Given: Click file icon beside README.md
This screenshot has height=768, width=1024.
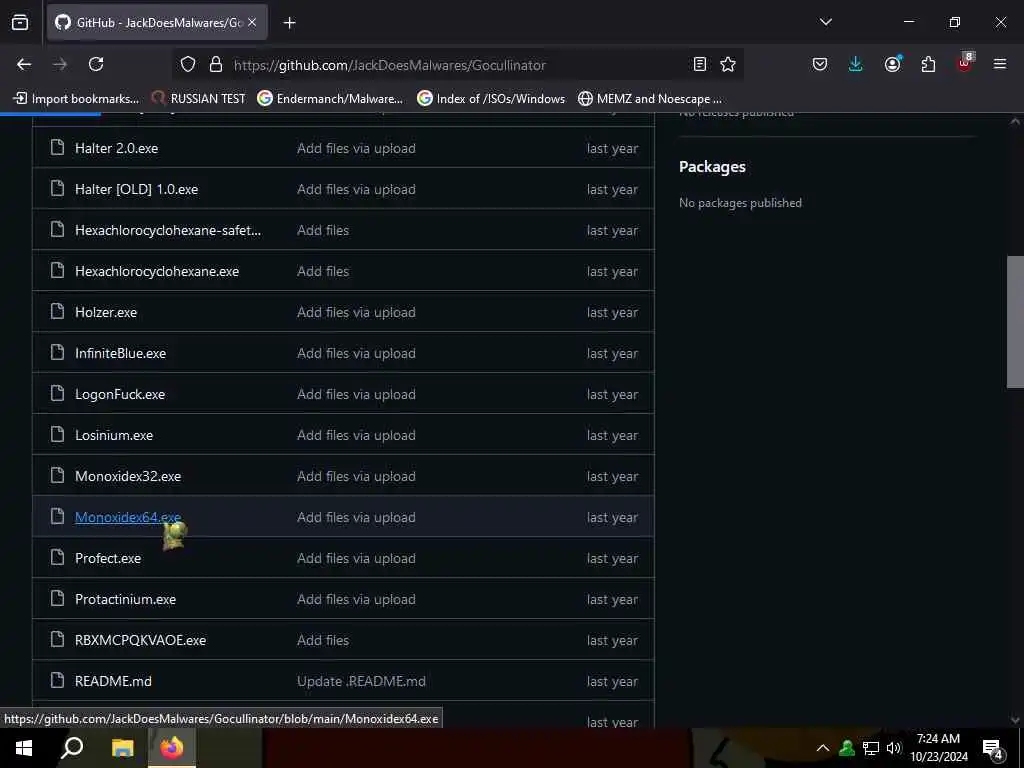Looking at the screenshot, I should [57, 680].
